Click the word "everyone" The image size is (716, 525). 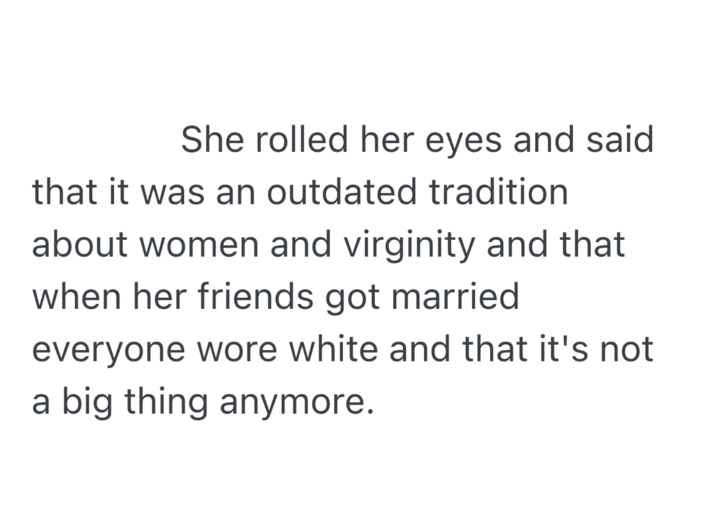[107, 352]
